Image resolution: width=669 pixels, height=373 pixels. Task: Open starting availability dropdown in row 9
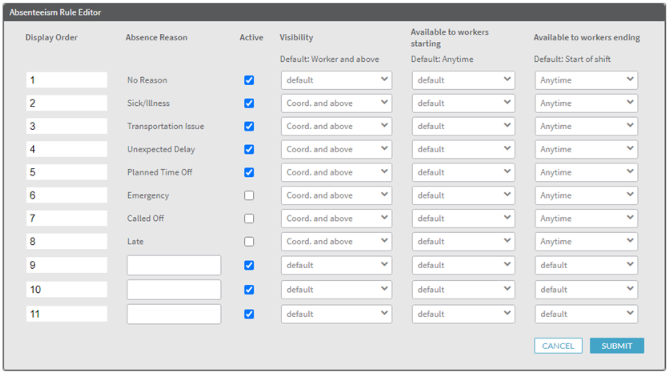click(x=463, y=265)
